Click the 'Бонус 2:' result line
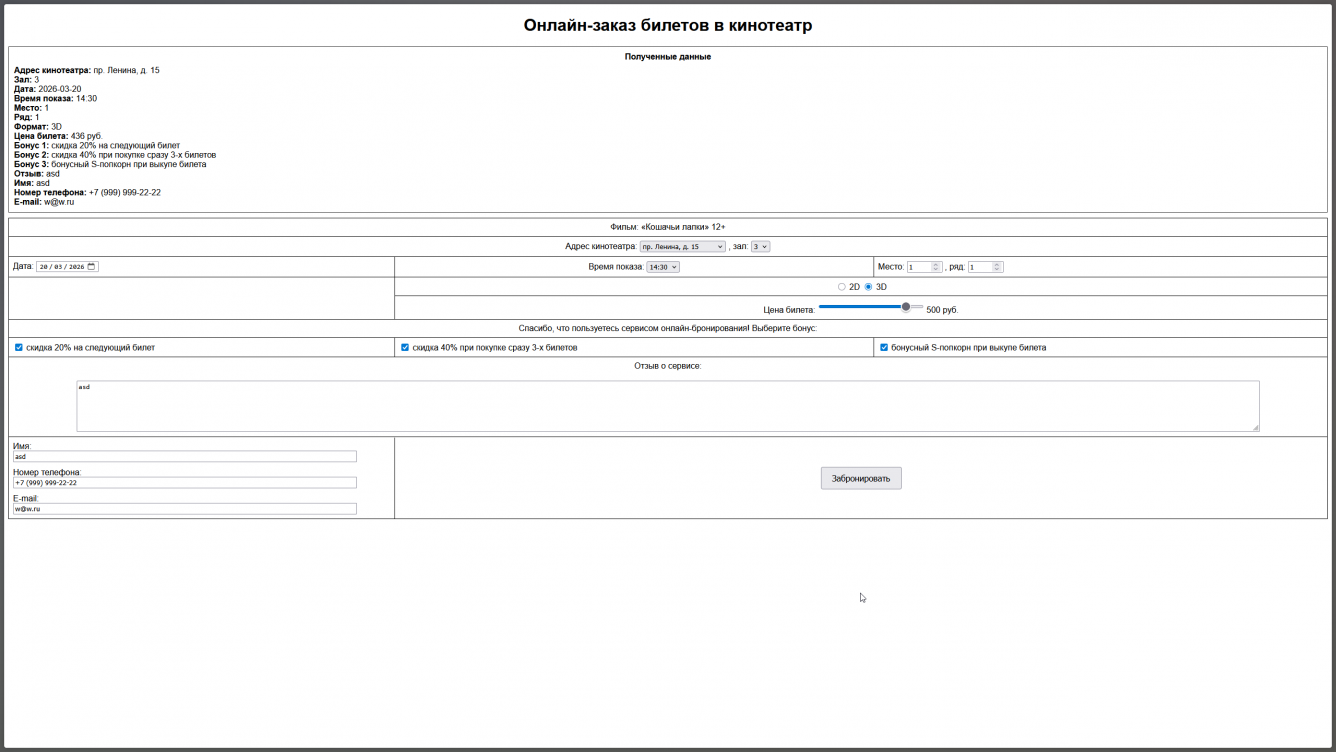This screenshot has height=752, width=1336. pos(115,155)
